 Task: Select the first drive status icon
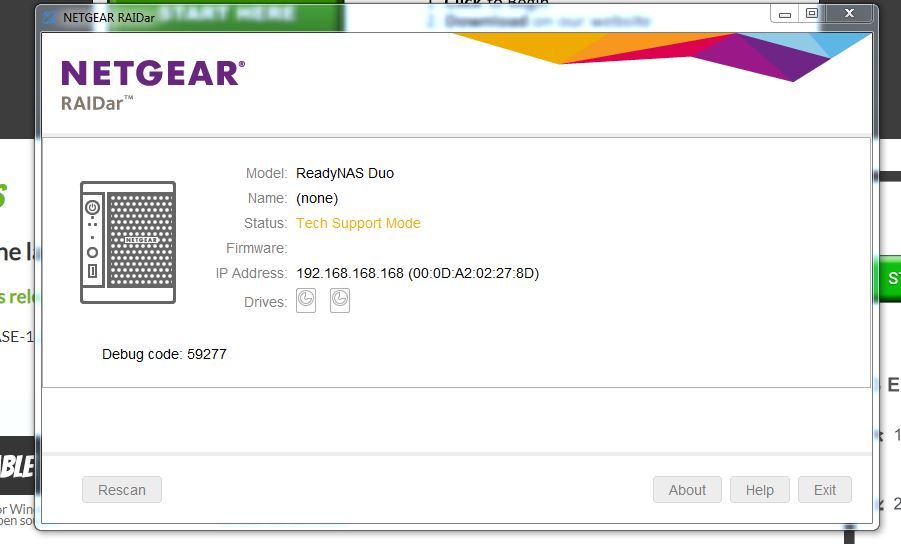(306, 300)
